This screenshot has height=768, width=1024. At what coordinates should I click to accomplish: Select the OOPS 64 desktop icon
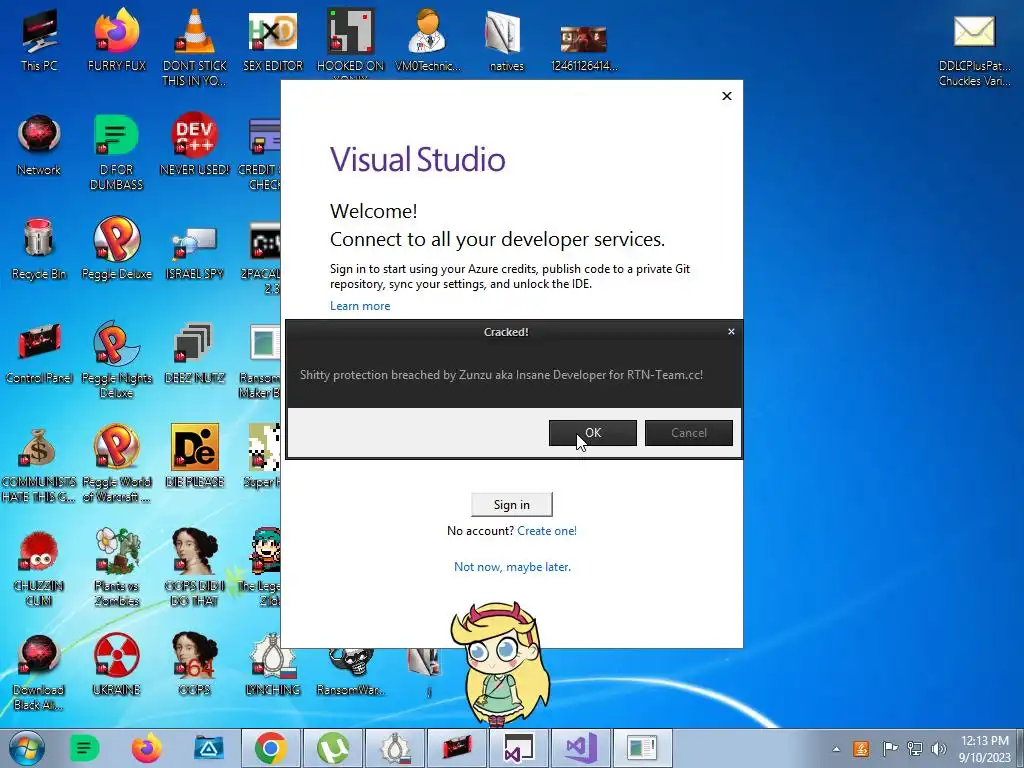(x=195, y=665)
